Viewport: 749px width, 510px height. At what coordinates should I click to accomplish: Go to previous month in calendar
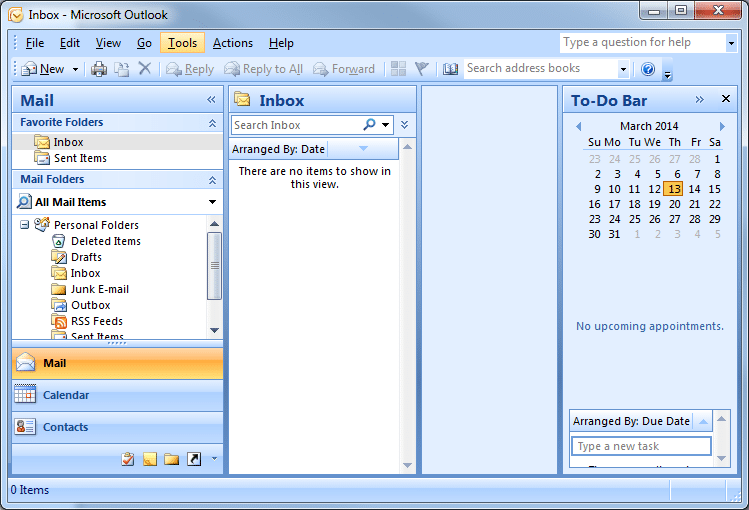pyautogui.click(x=578, y=127)
